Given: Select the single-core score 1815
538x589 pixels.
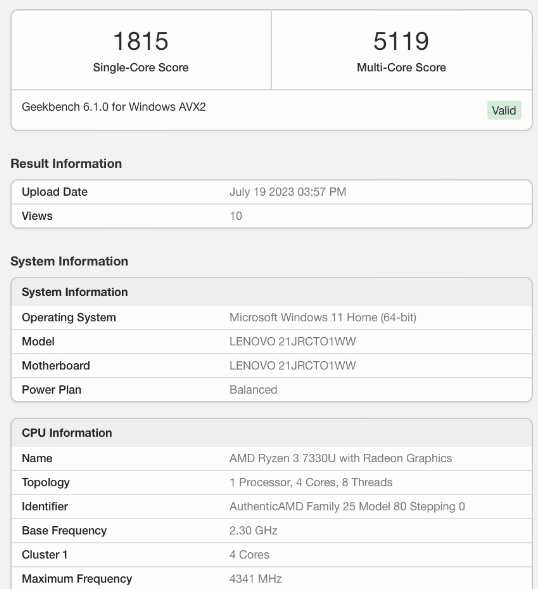Looking at the screenshot, I should (141, 41).
